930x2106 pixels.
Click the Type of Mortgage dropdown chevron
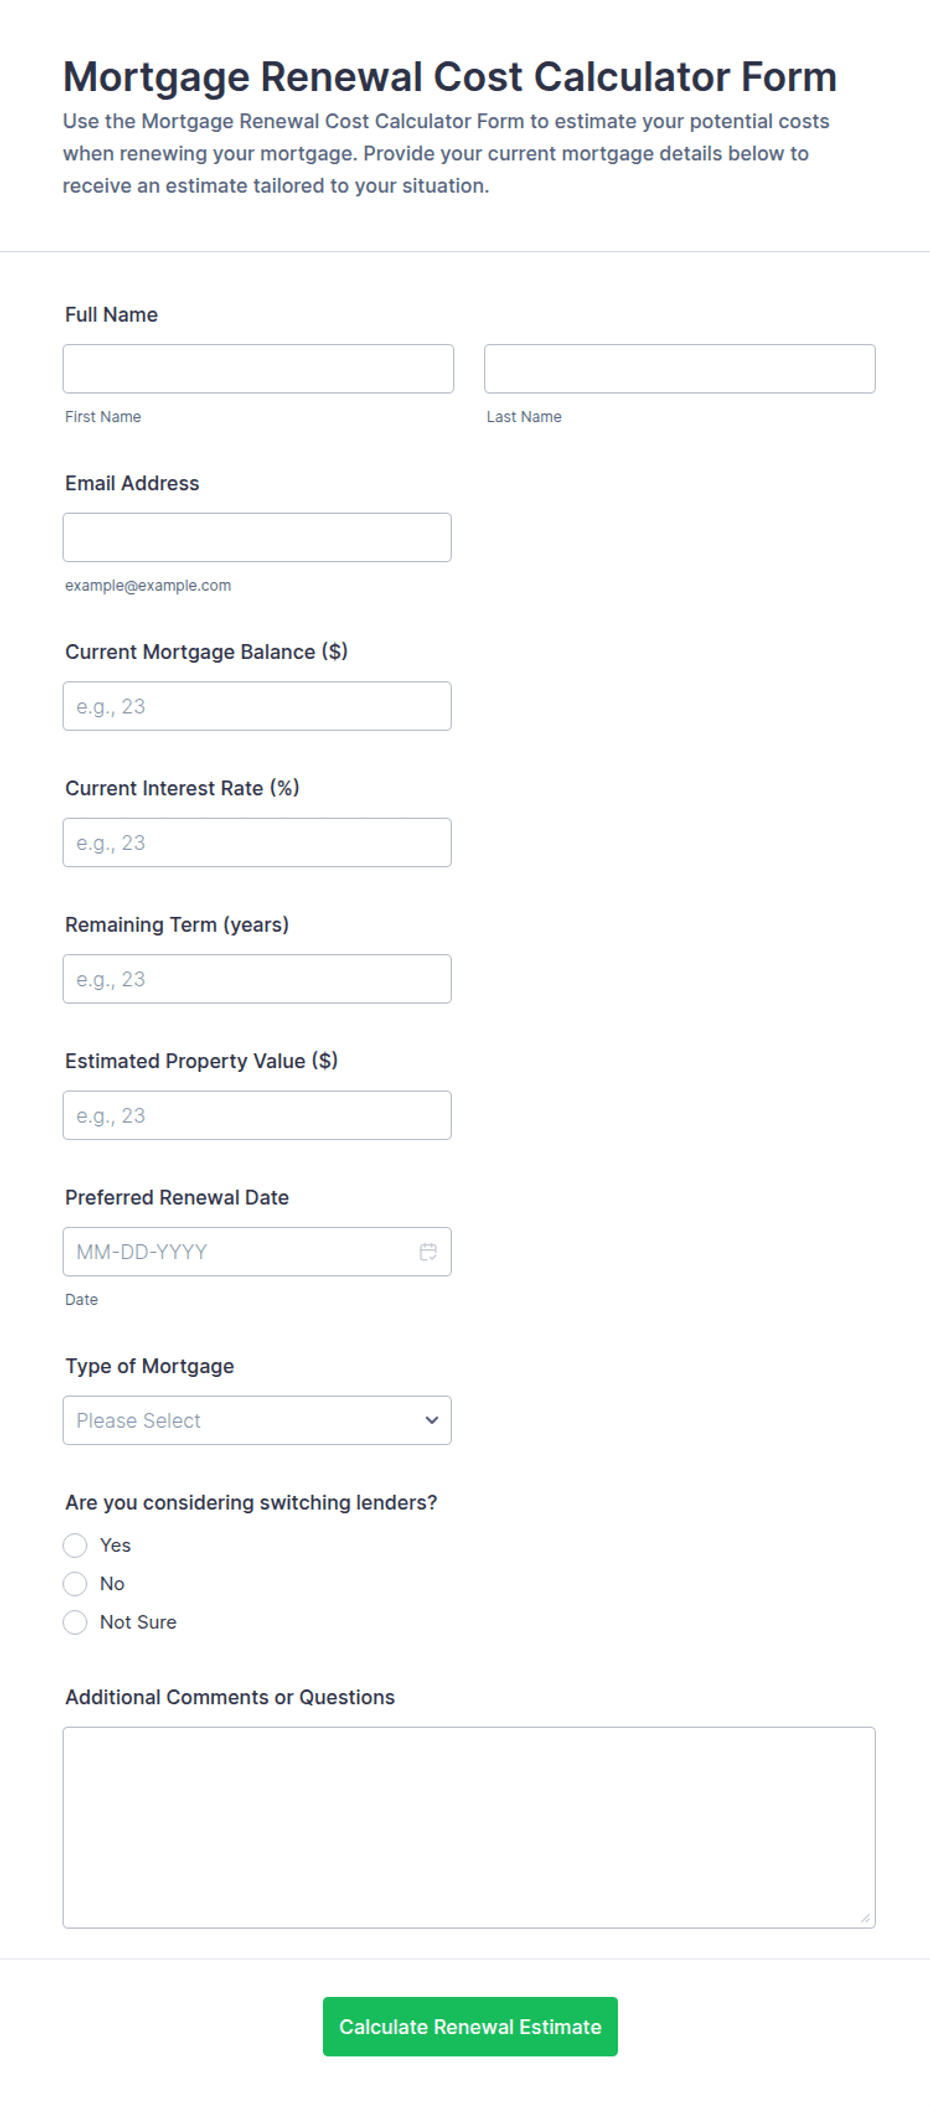(x=432, y=1420)
